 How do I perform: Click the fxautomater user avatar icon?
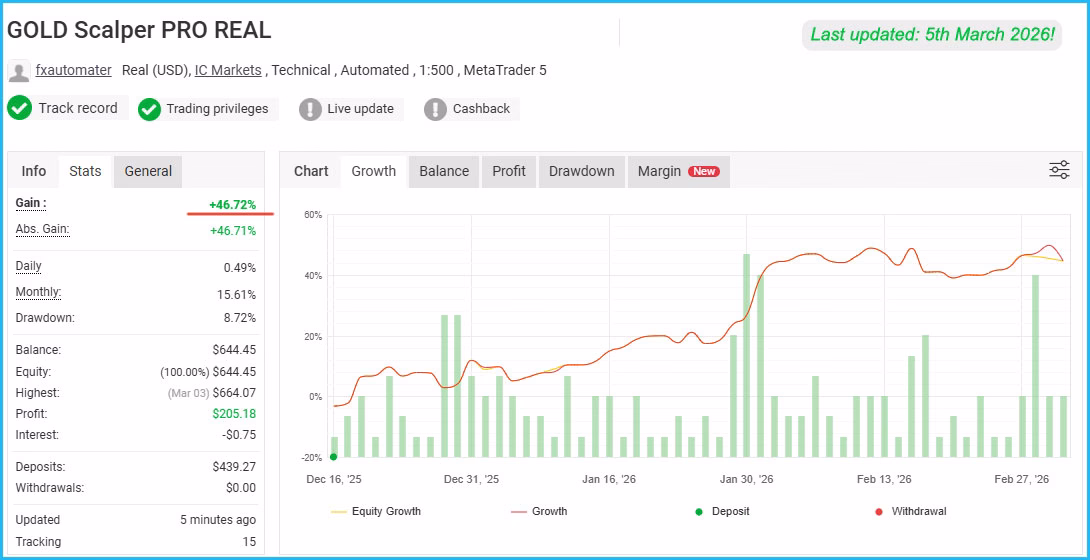19,71
